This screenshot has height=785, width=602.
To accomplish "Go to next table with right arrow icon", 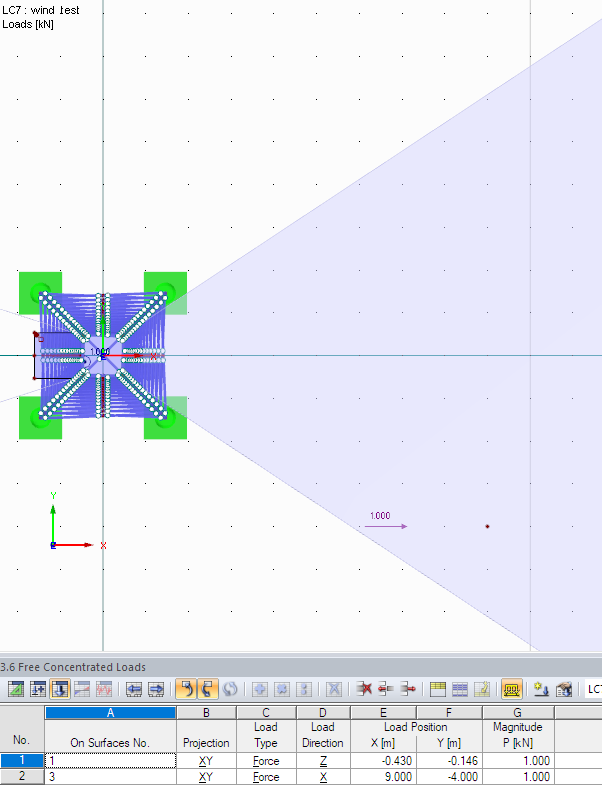I will coord(156,689).
